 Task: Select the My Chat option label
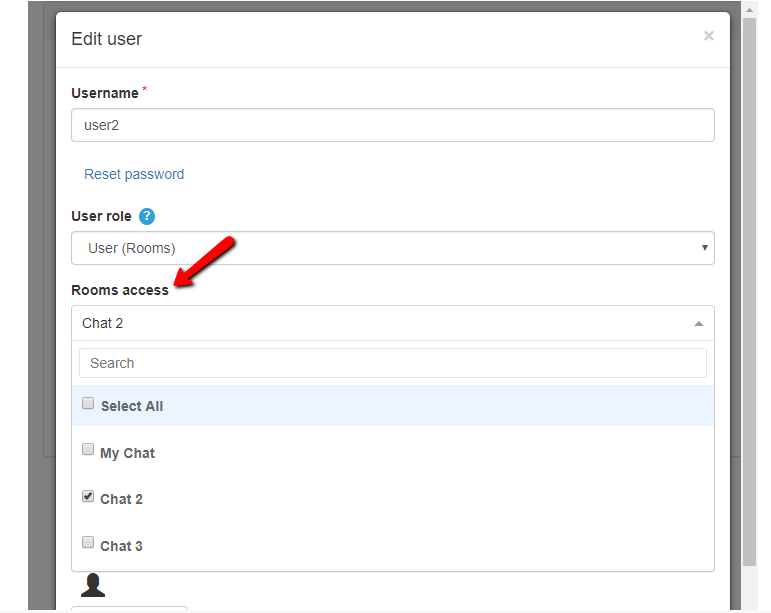tap(127, 453)
